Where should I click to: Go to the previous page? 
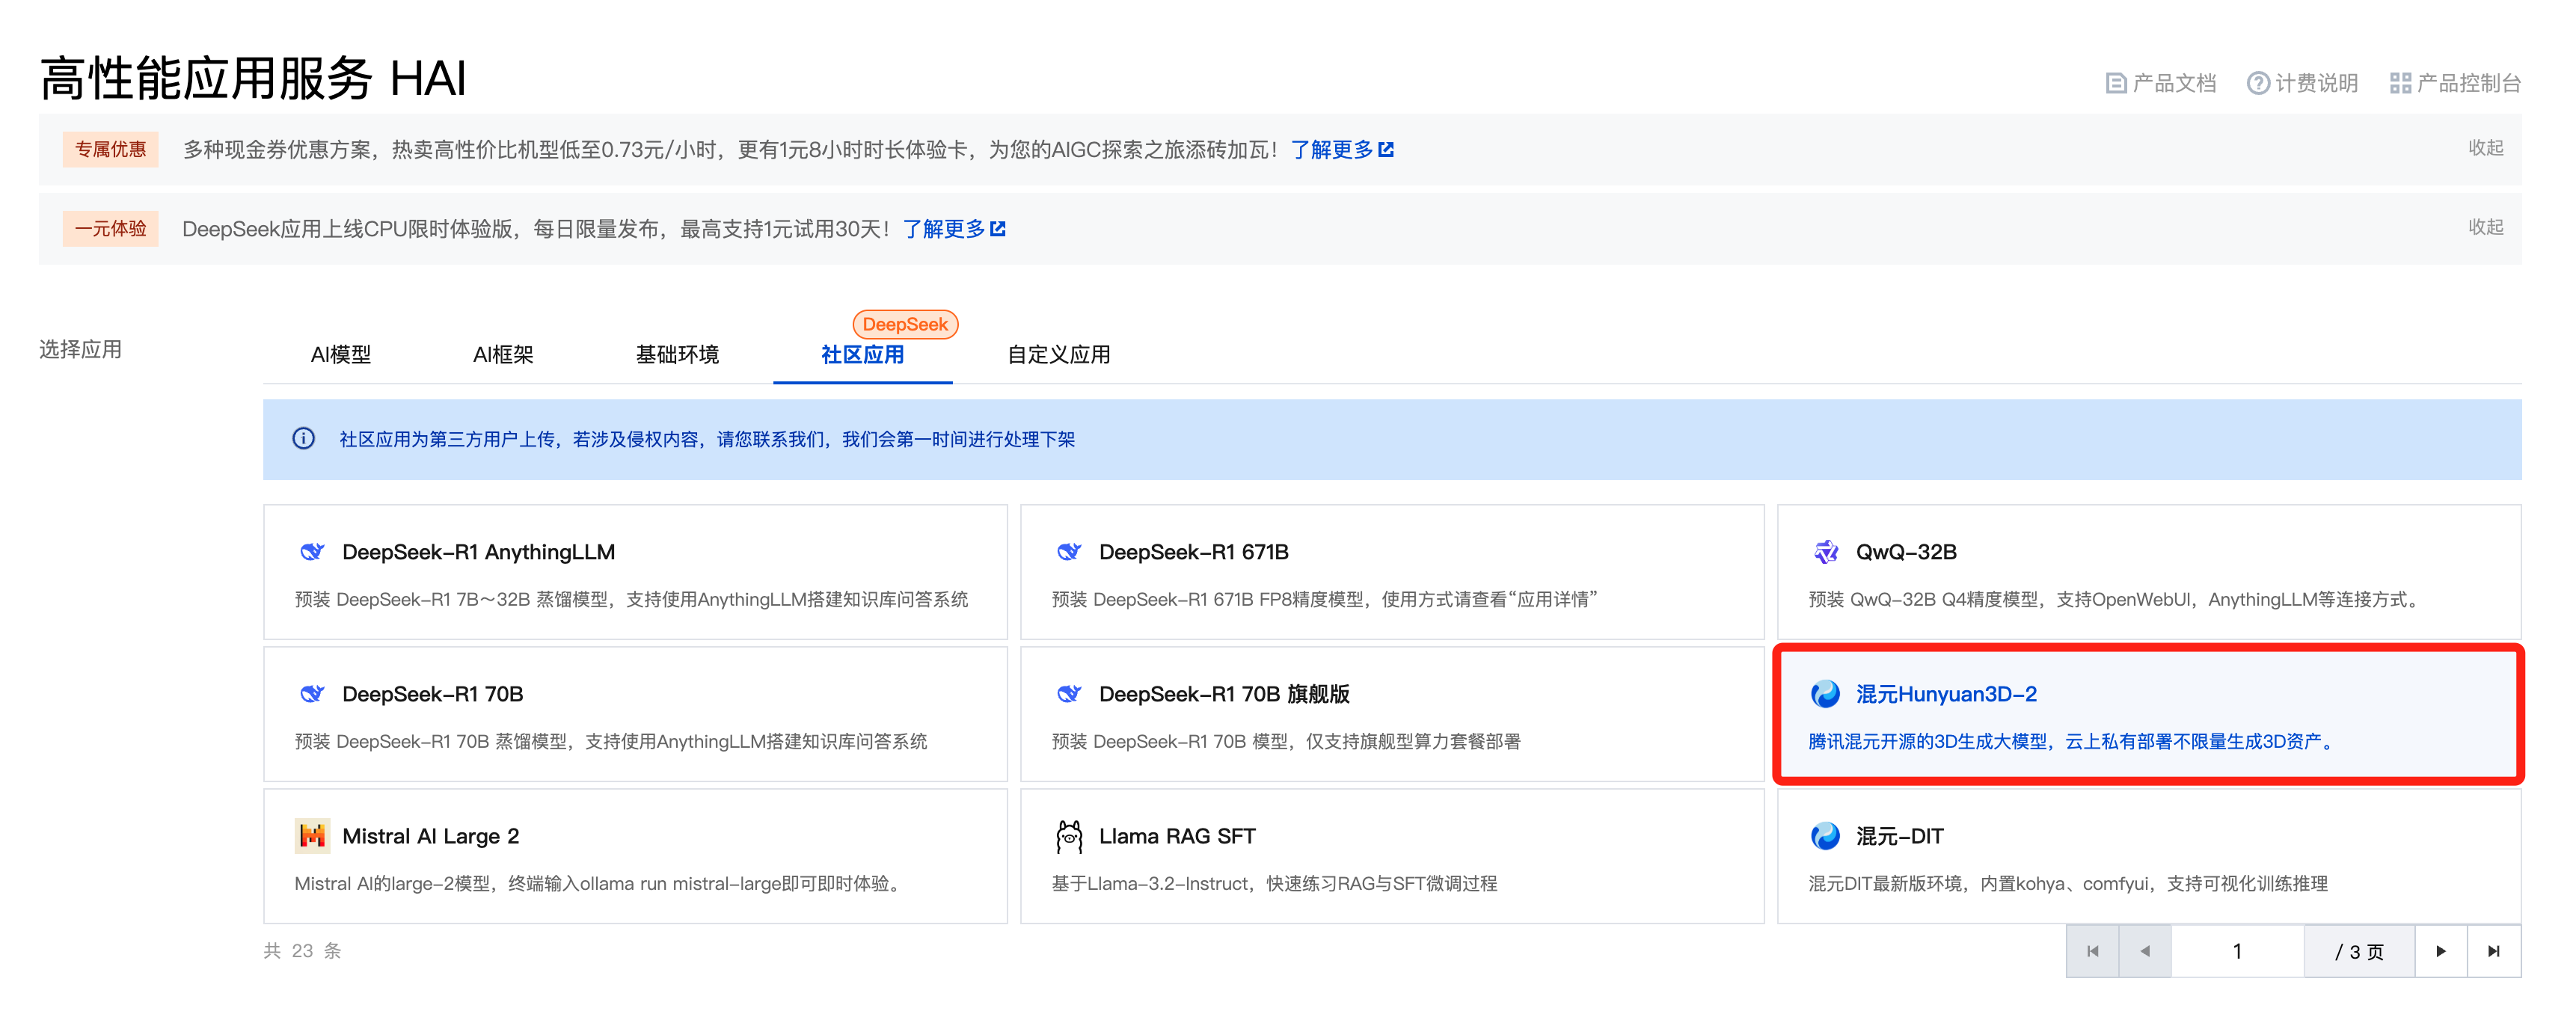(2145, 951)
